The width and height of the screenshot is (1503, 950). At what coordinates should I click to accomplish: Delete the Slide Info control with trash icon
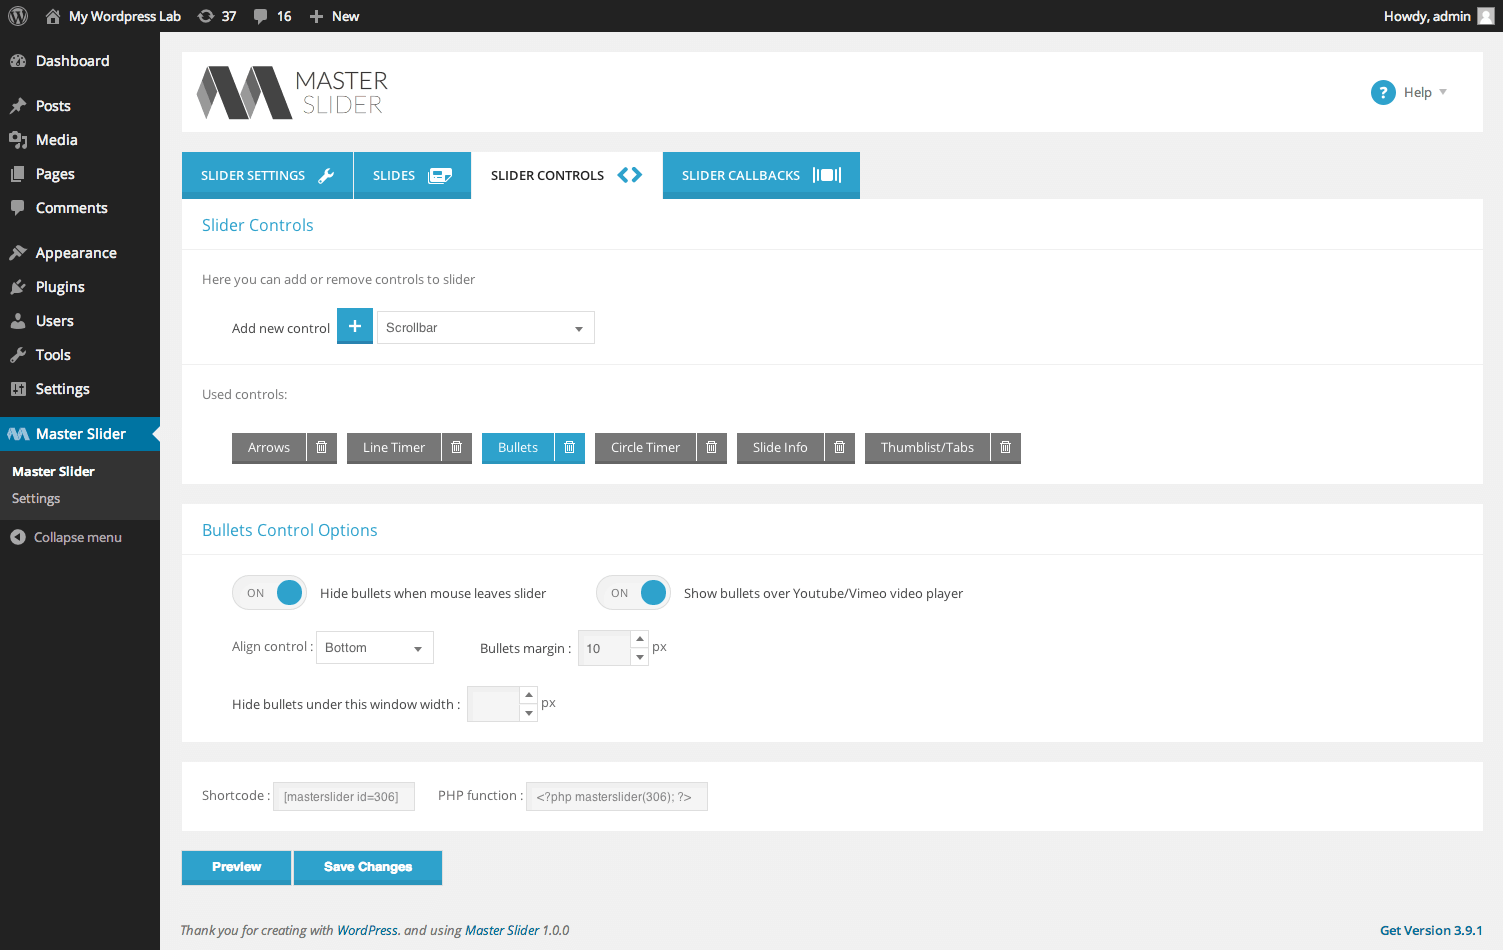840,448
